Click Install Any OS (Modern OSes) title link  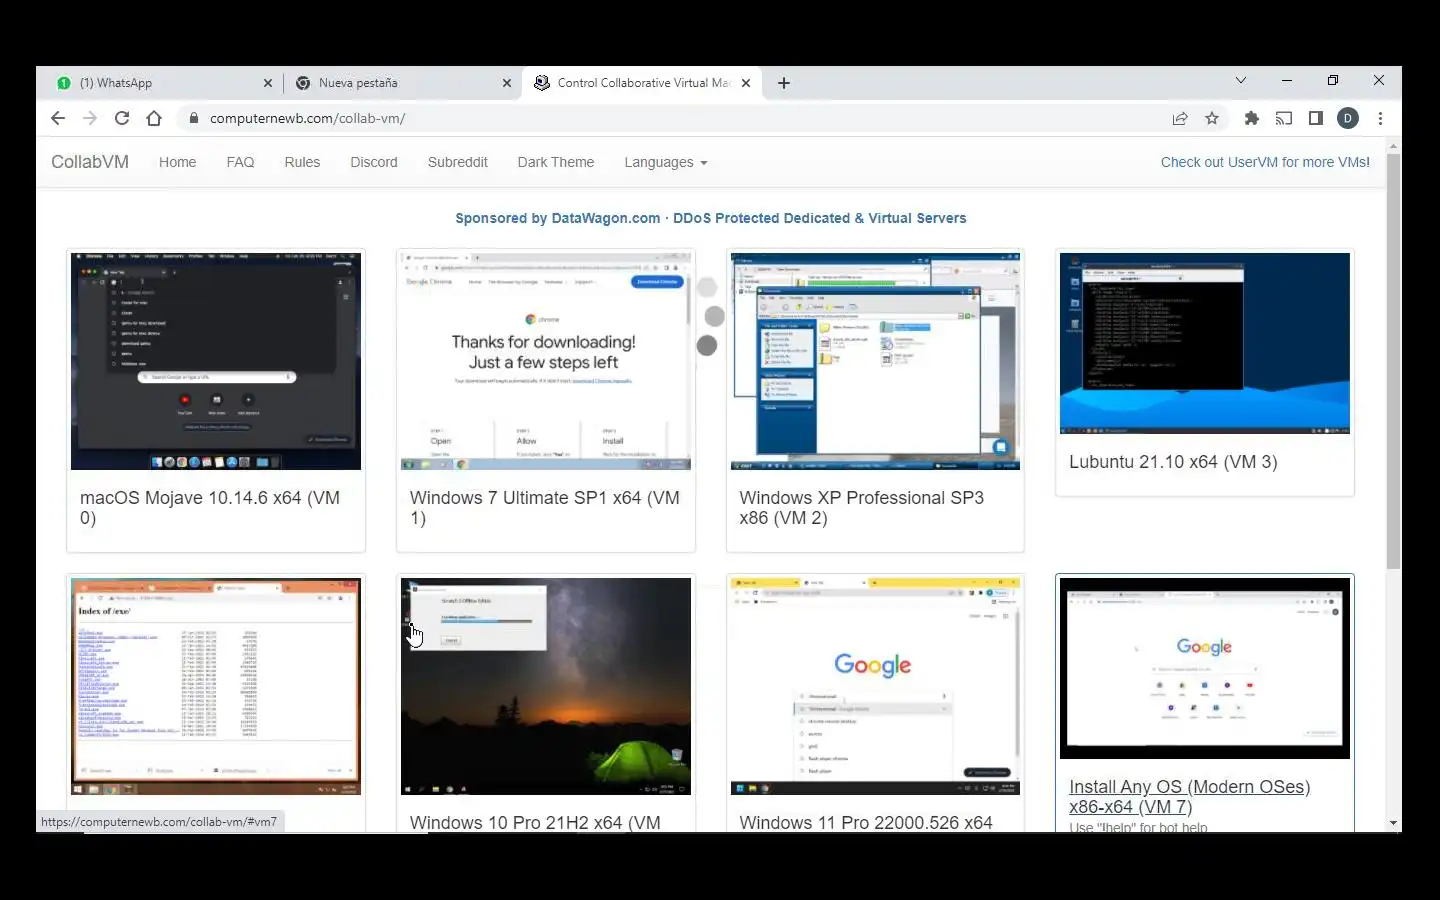(1189, 797)
